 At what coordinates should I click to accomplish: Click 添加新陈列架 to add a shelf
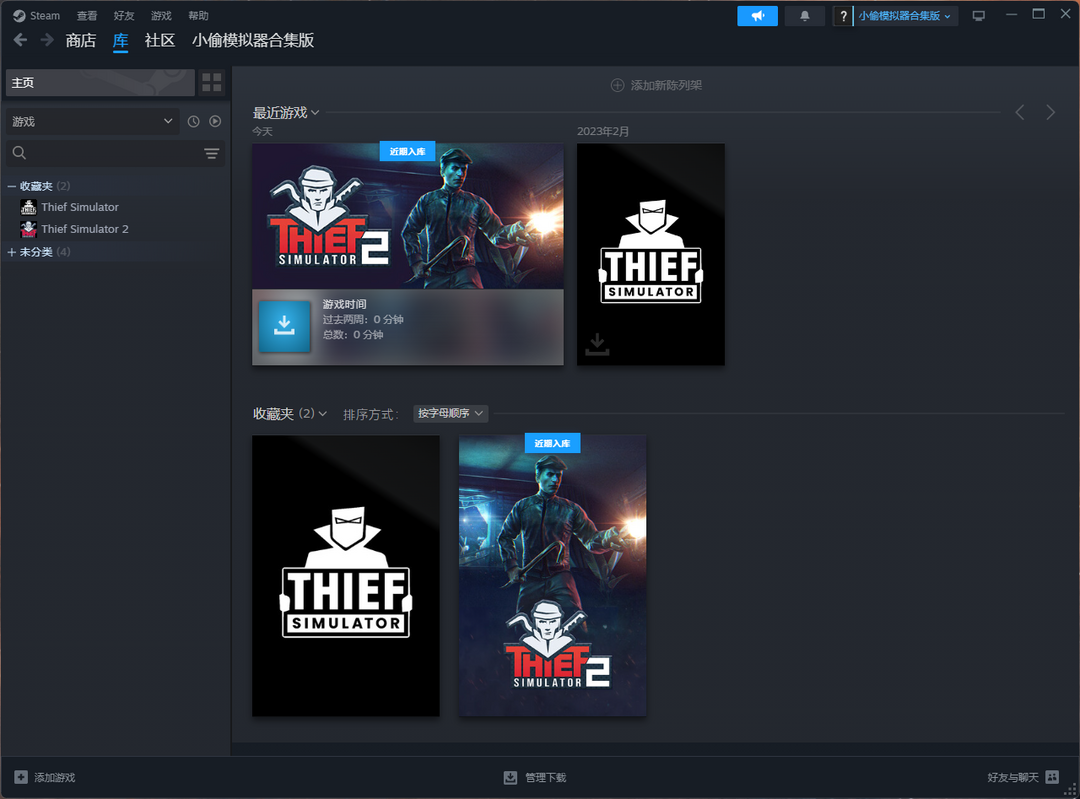(656, 85)
